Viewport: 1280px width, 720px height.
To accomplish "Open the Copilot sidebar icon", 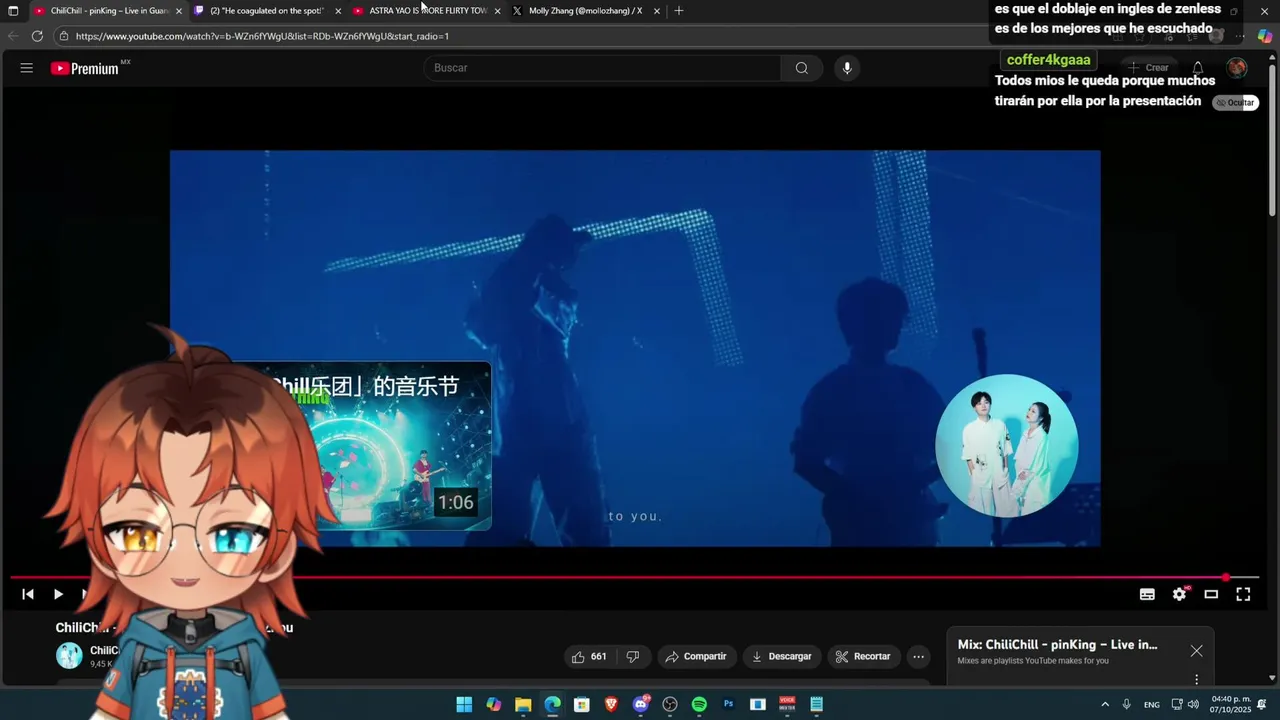I will coord(1265,36).
